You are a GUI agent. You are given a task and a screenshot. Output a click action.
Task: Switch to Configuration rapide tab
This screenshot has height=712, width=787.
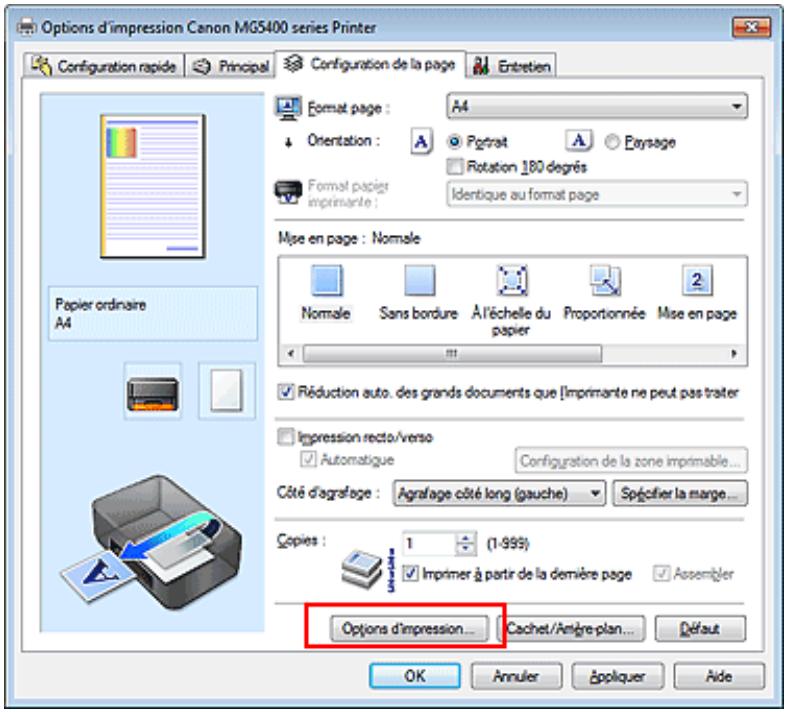[x=104, y=66]
